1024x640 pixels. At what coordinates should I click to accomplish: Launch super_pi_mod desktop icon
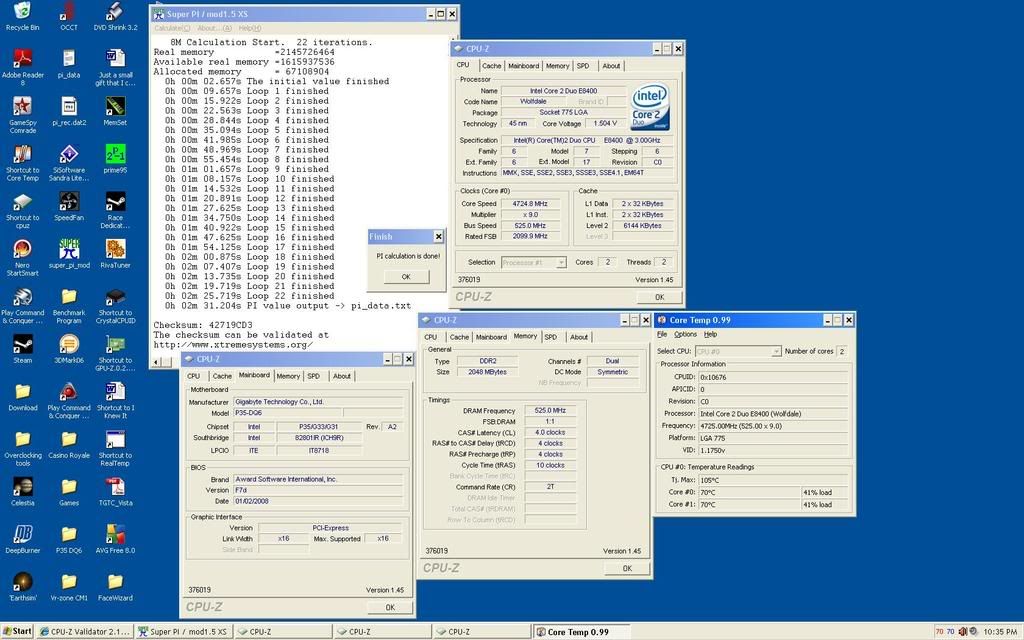pos(69,250)
